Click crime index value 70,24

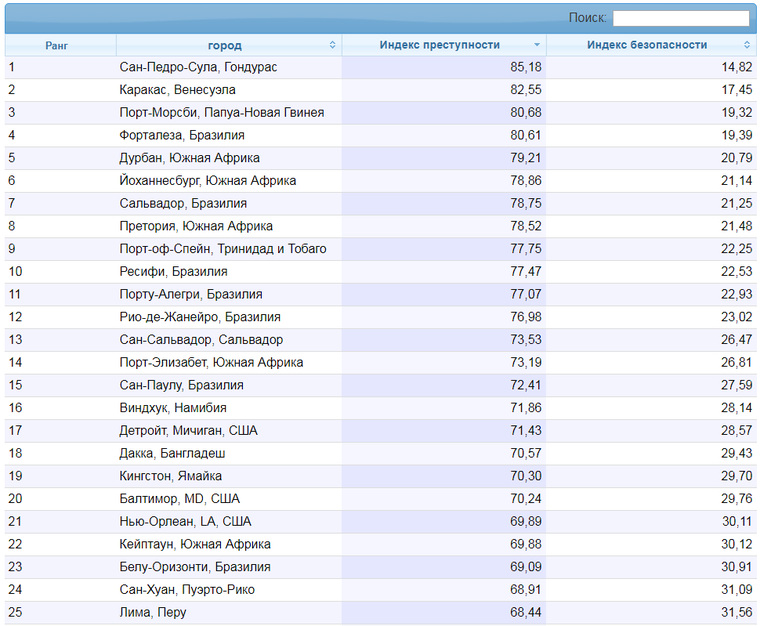click(526, 499)
